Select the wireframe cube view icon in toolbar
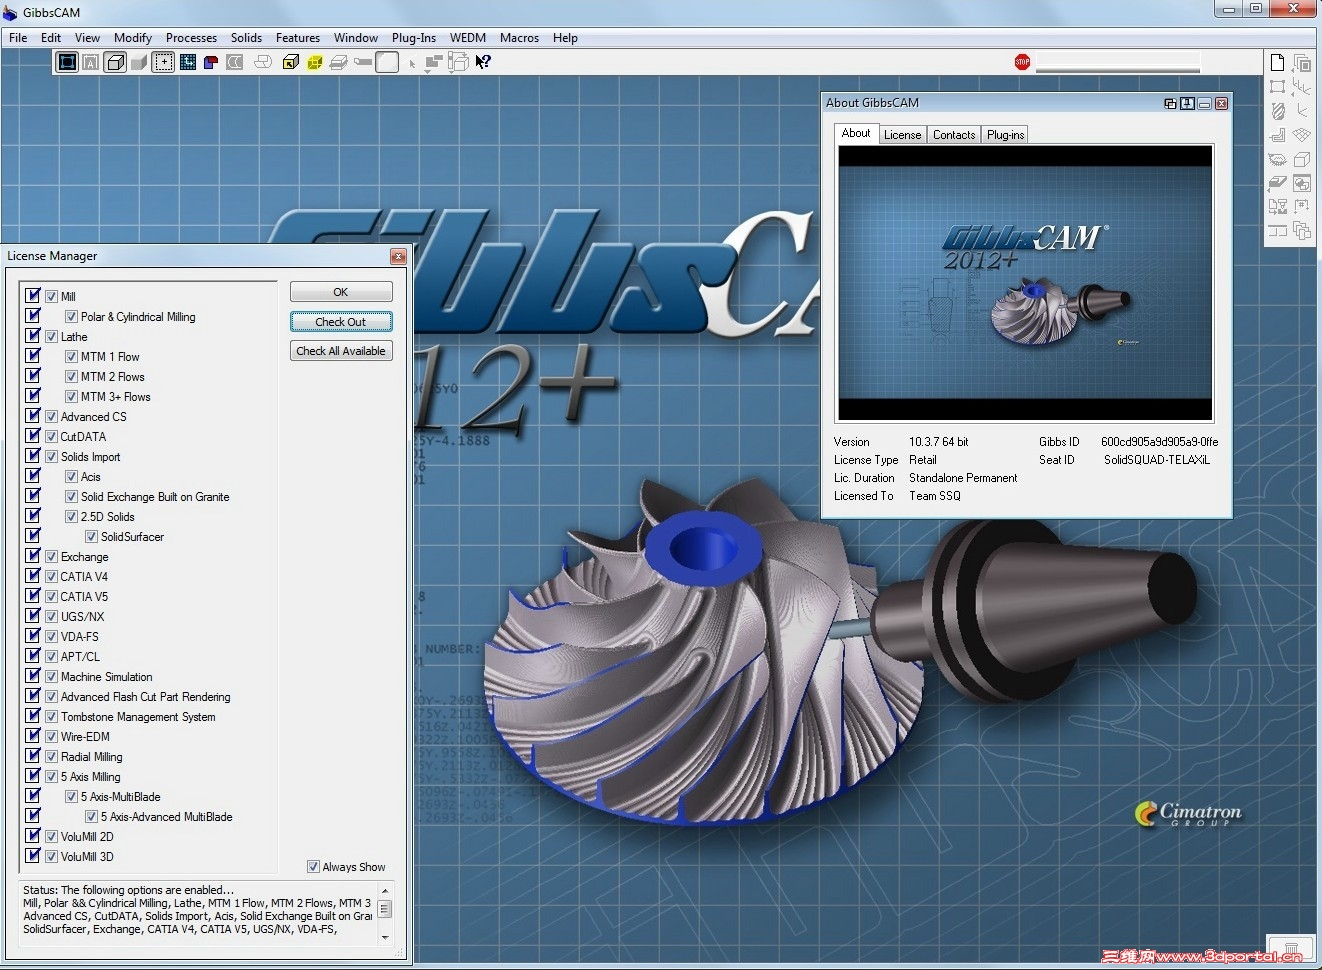 [x=115, y=62]
